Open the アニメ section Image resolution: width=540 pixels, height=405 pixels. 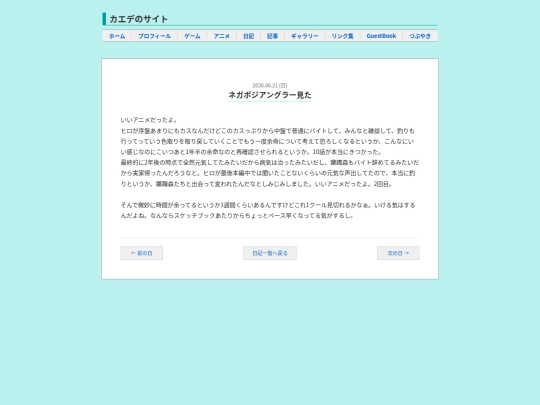222,36
